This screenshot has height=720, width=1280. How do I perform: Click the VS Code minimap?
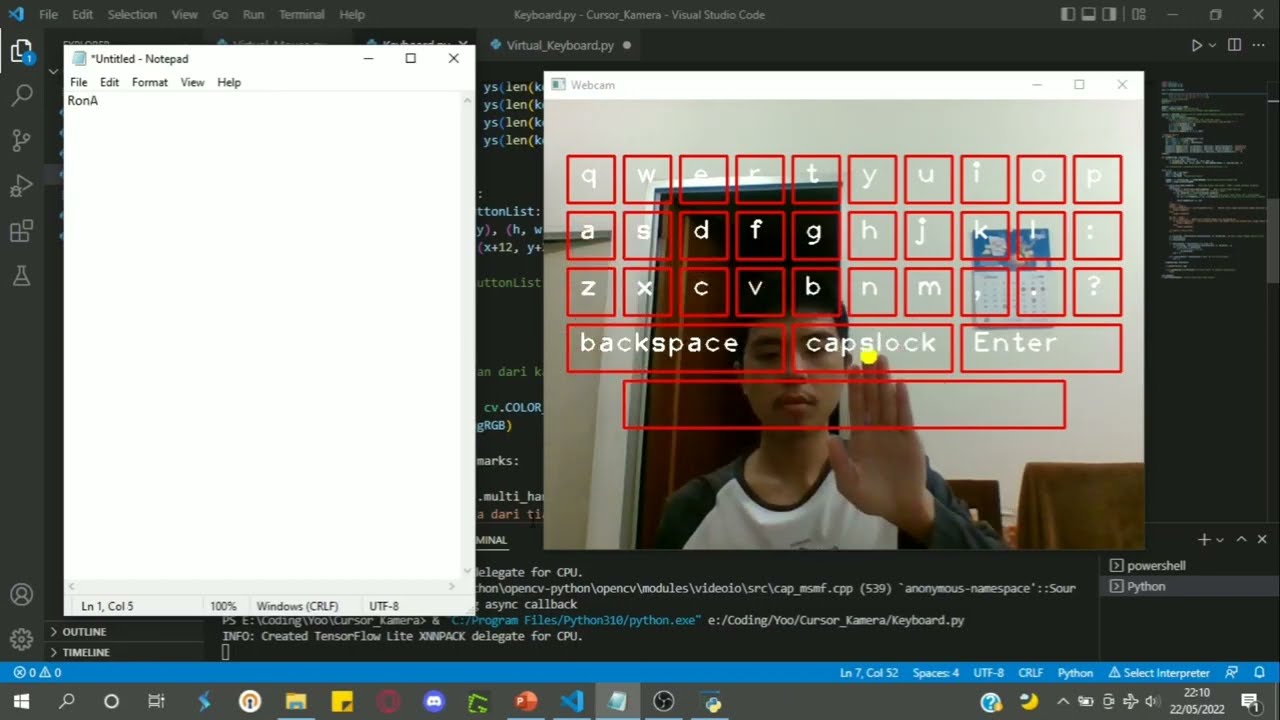[1210, 180]
